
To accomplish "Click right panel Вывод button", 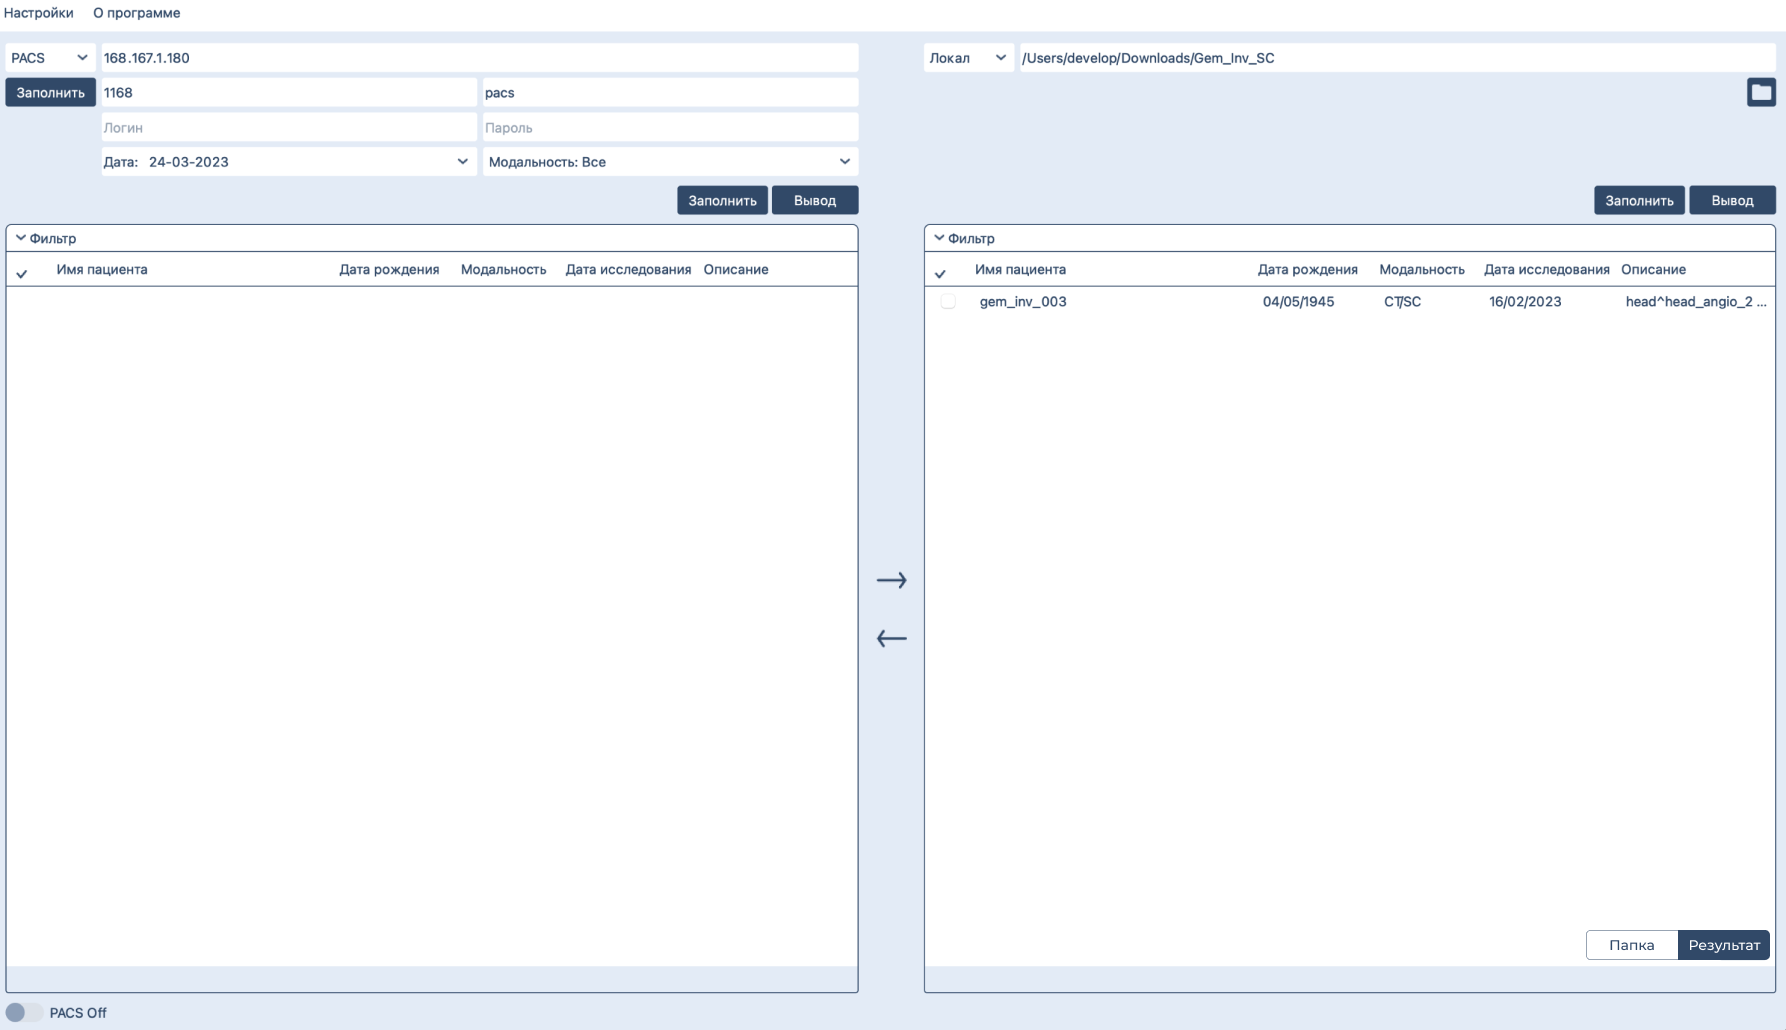I will [x=1732, y=200].
